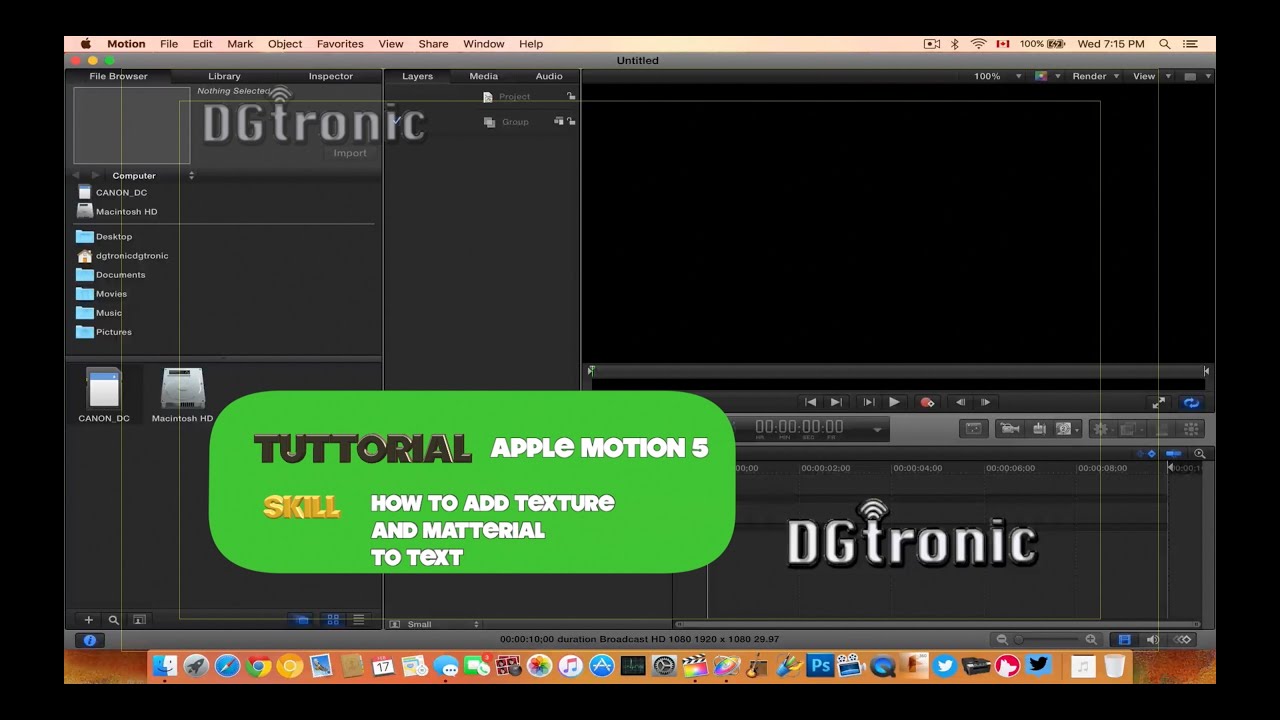Click the Import button

350,153
